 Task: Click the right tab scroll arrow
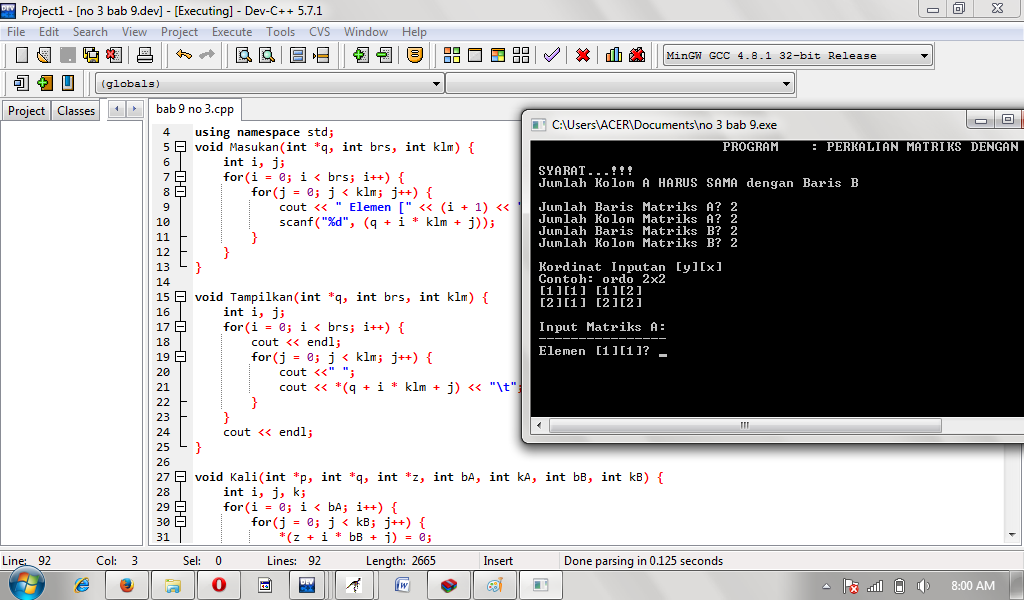[134, 109]
